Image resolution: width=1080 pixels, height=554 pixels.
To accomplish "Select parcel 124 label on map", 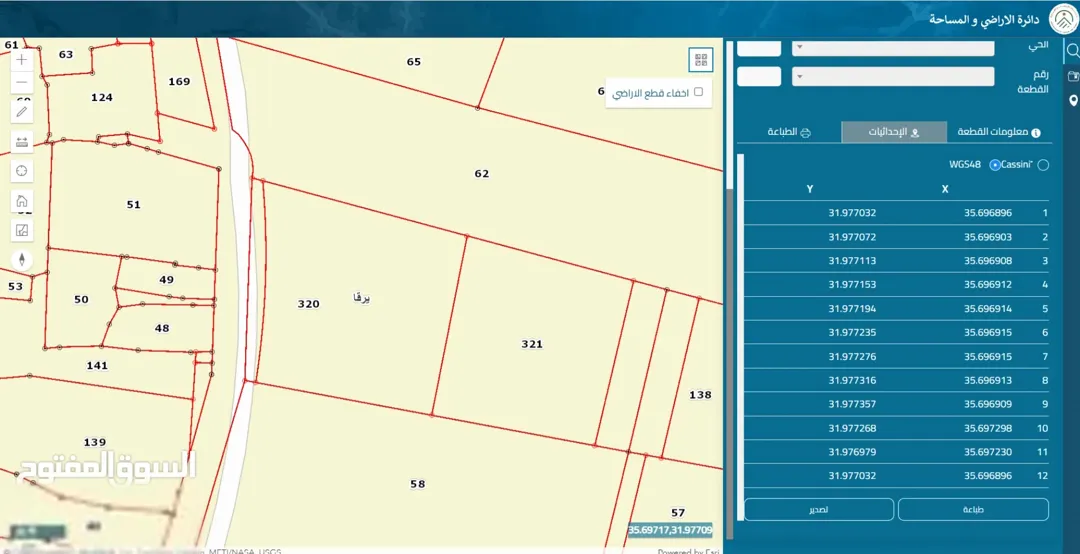I will click(x=101, y=97).
